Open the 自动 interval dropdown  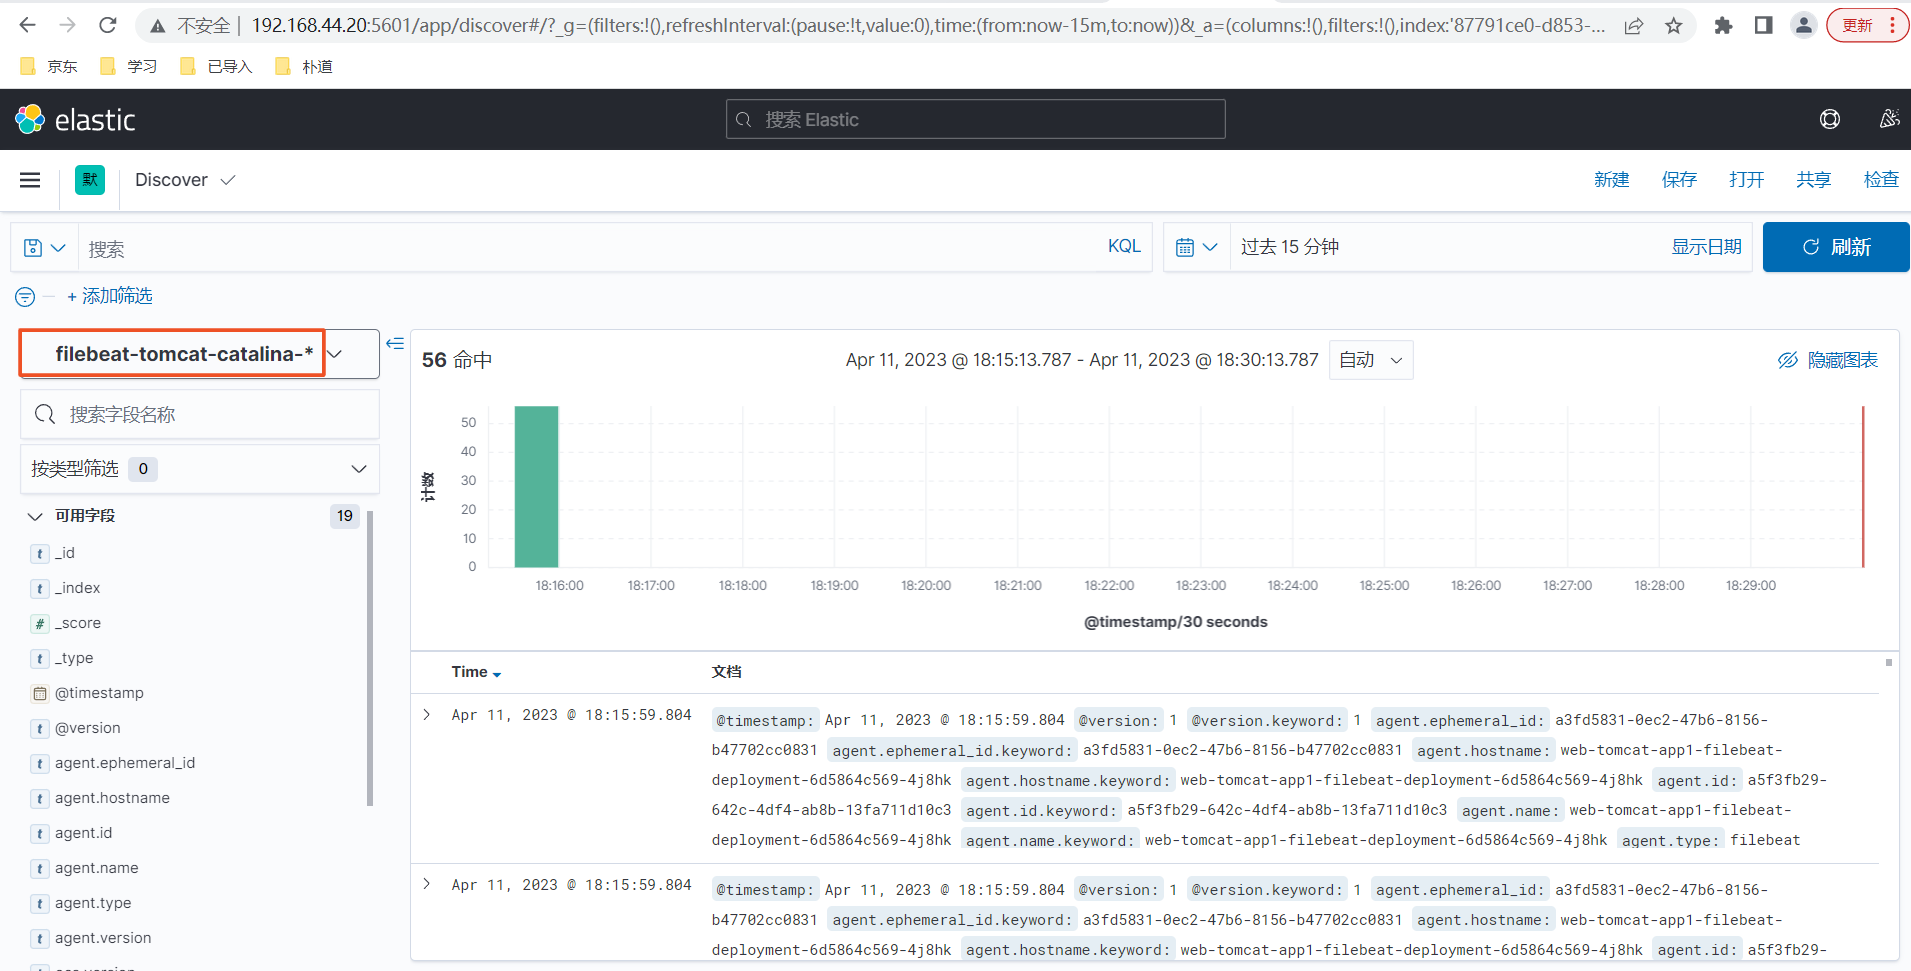[x=1371, y=360]
